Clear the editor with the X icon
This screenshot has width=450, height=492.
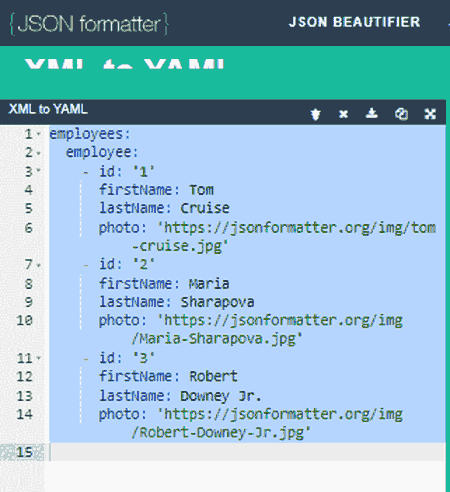click(x=343, y=114)
